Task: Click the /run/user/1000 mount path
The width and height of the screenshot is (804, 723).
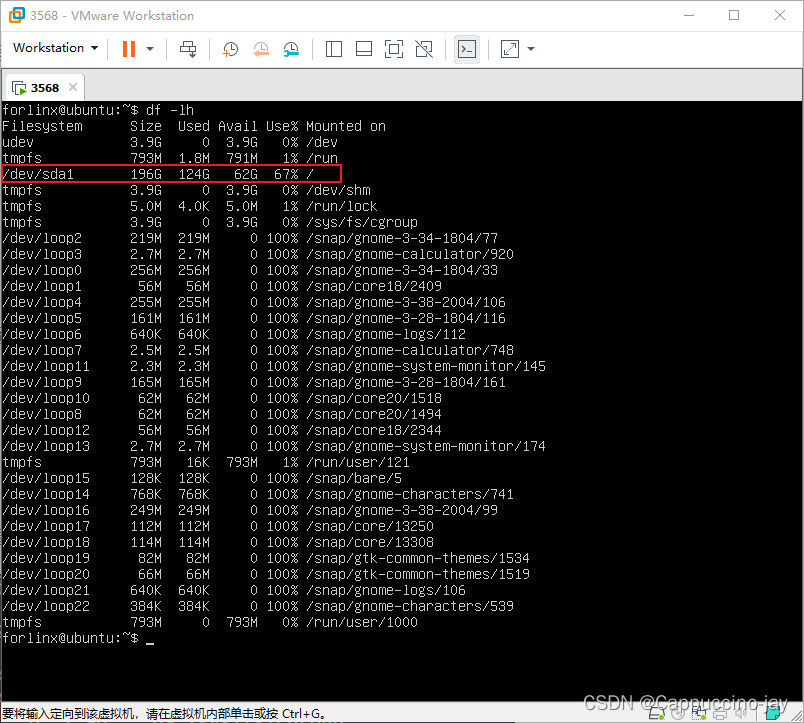Action: point(362,622)
